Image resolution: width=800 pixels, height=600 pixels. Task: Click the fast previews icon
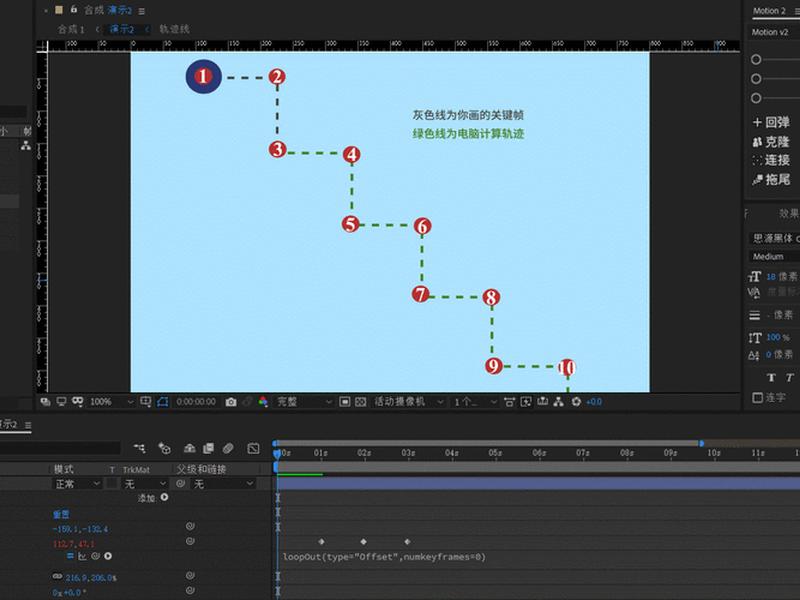(526, 402)
